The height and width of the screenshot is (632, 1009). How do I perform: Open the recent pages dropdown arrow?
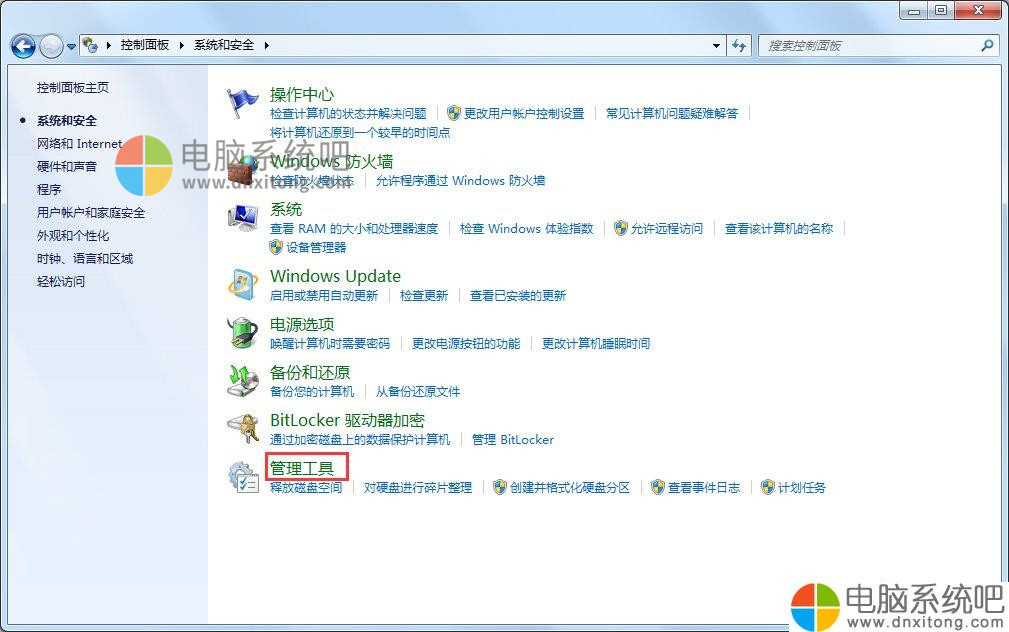71,46
